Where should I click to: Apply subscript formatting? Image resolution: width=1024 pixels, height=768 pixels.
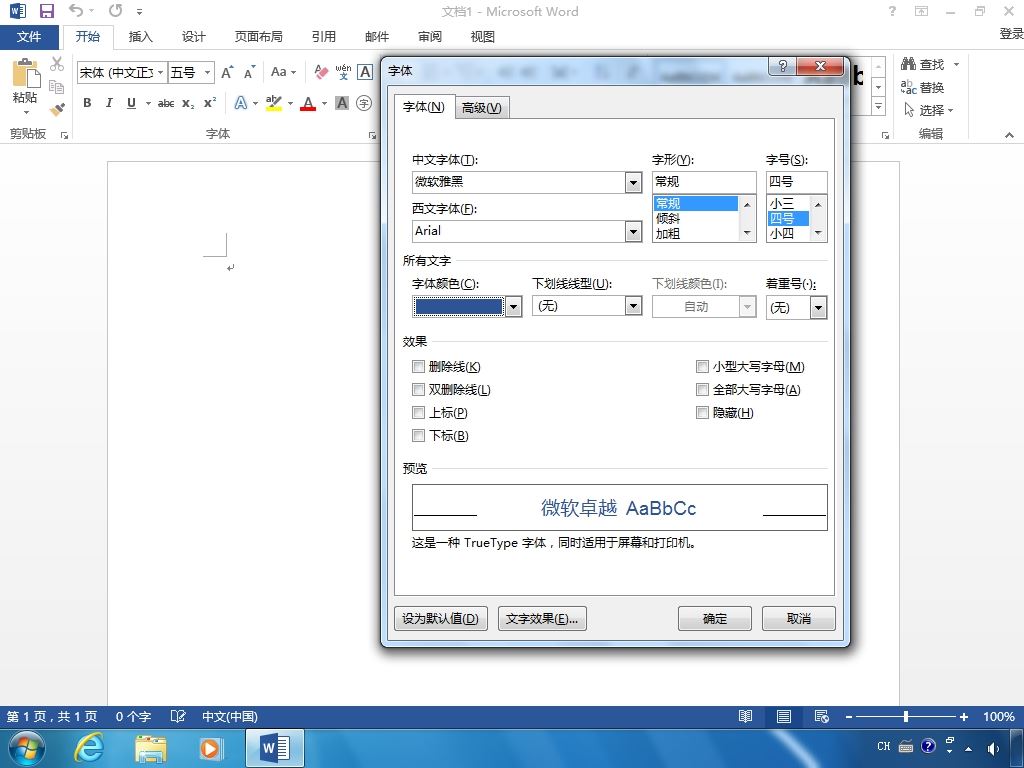pos(188,103)
